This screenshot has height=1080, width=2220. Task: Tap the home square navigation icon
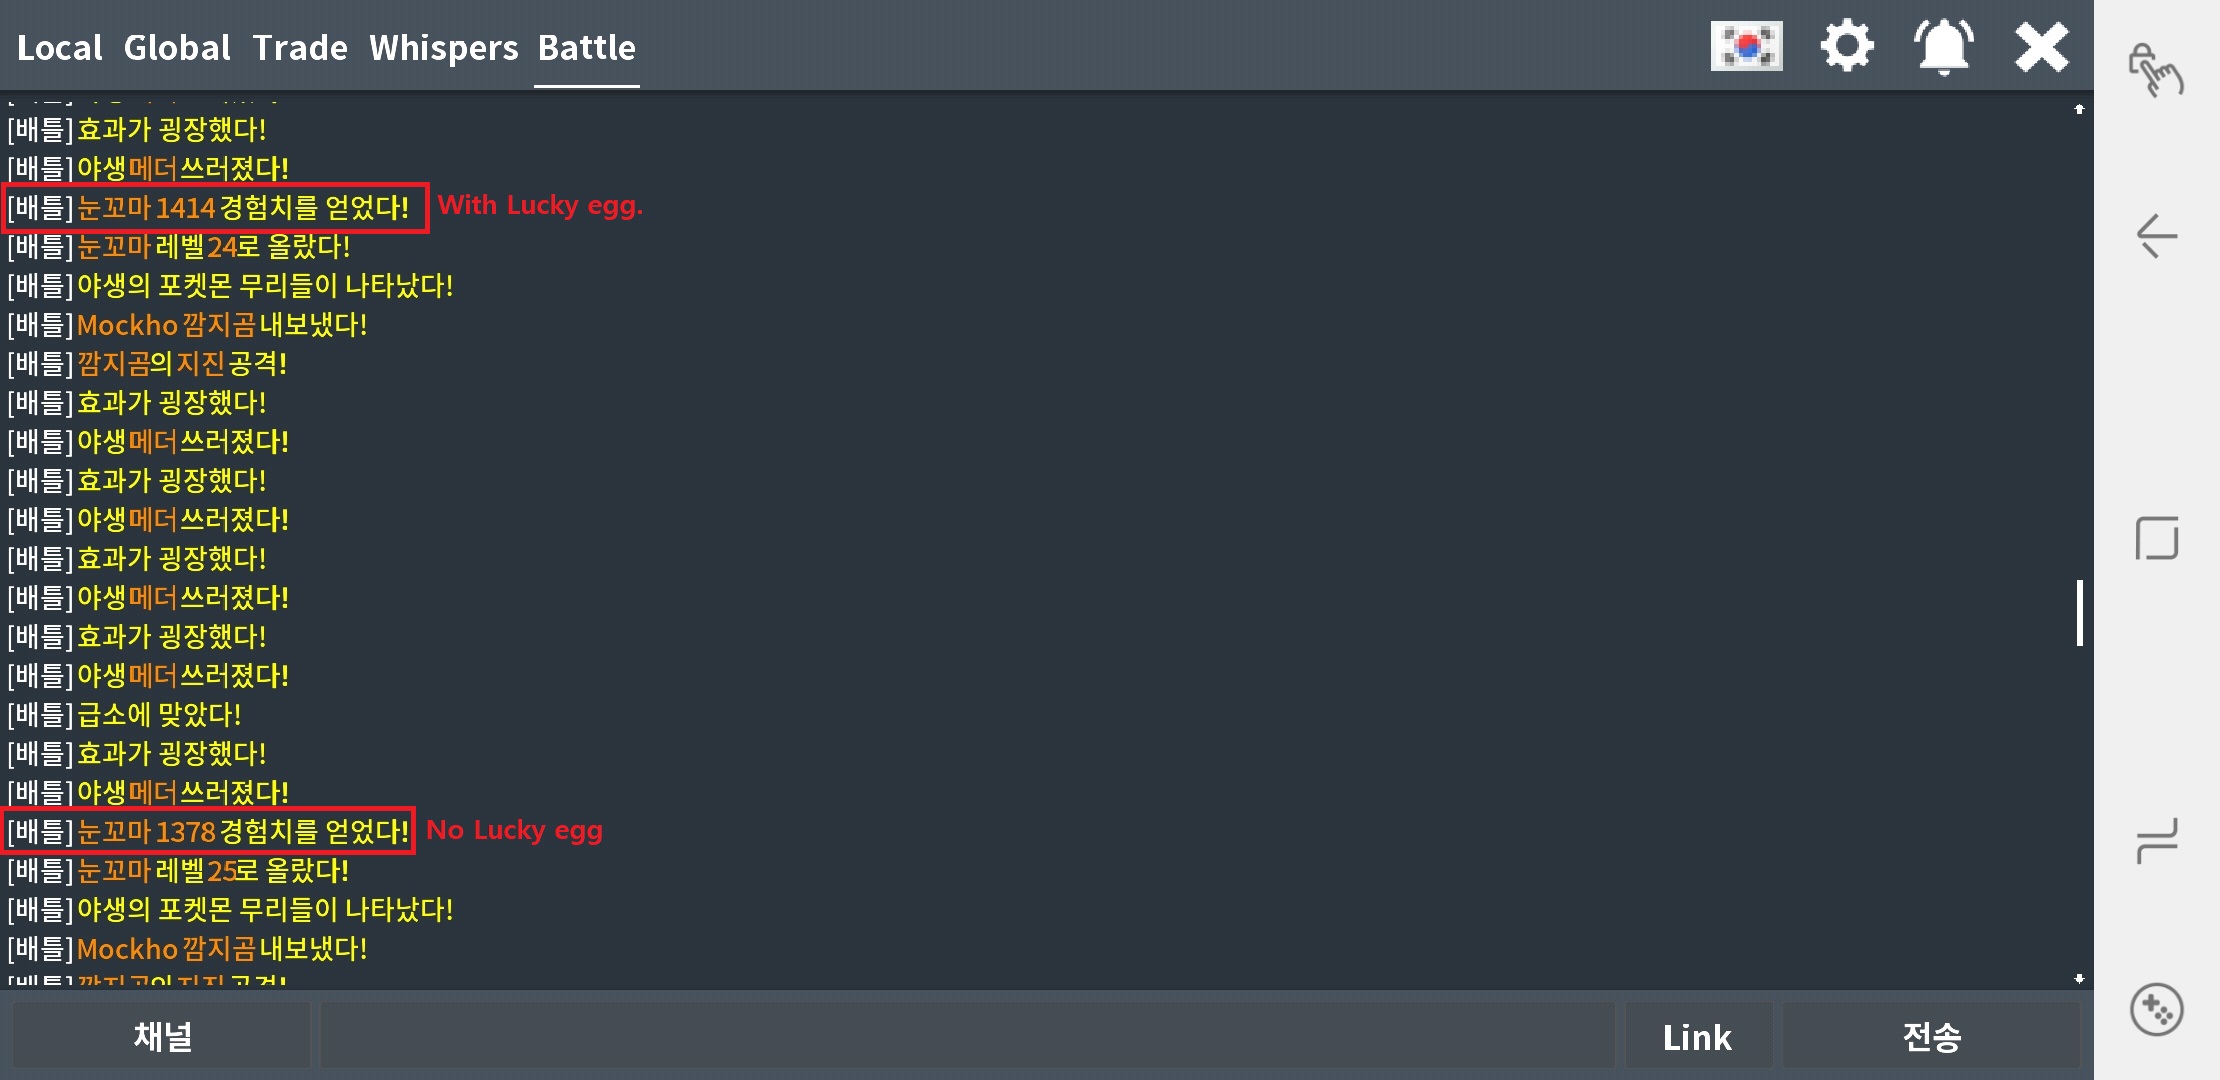coord(2157,539)
